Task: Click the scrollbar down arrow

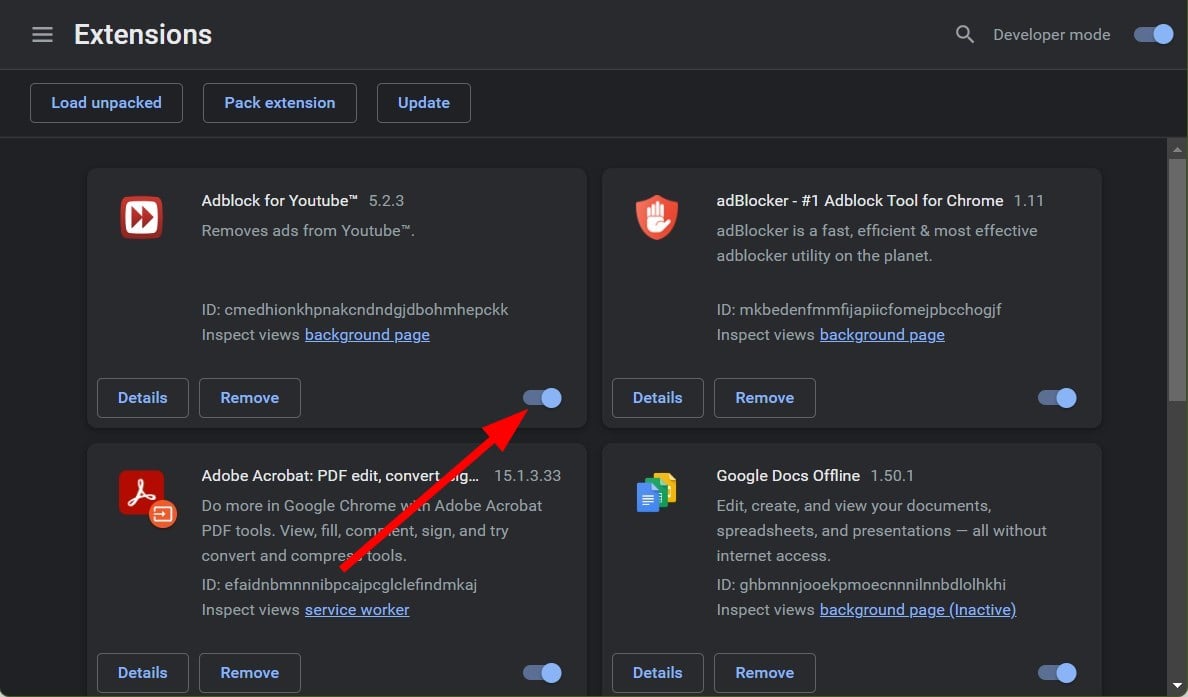Action: 1177,686
